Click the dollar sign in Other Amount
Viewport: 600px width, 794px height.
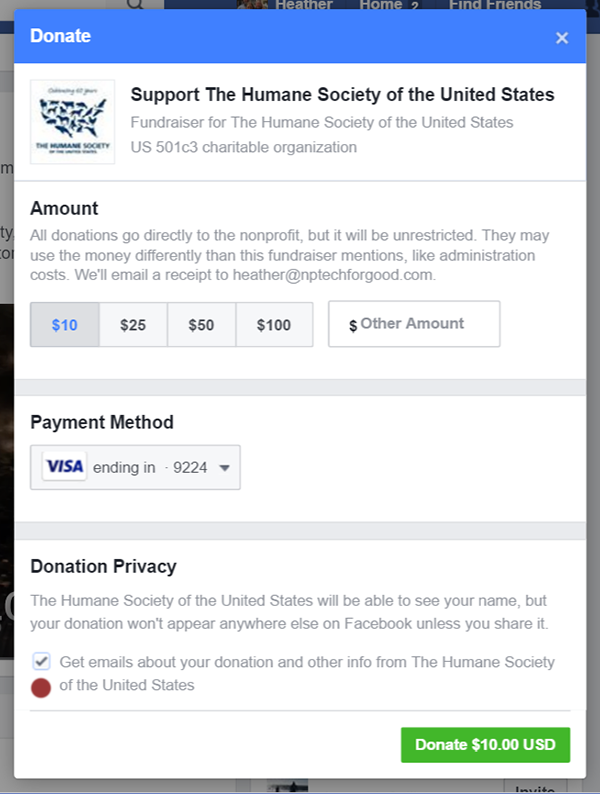(353, 326)
